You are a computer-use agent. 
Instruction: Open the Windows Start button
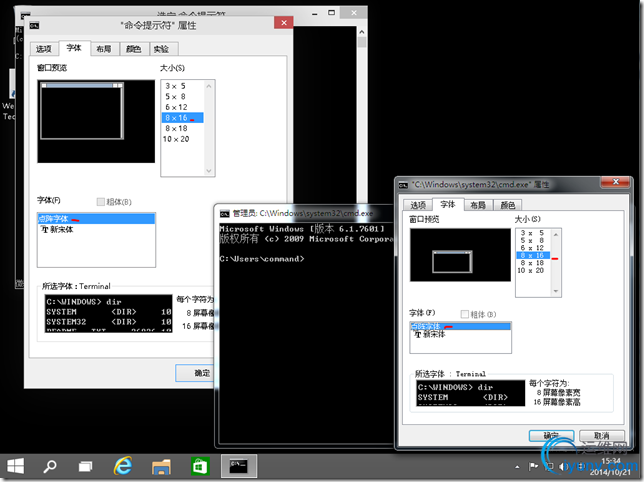(16, 466)
